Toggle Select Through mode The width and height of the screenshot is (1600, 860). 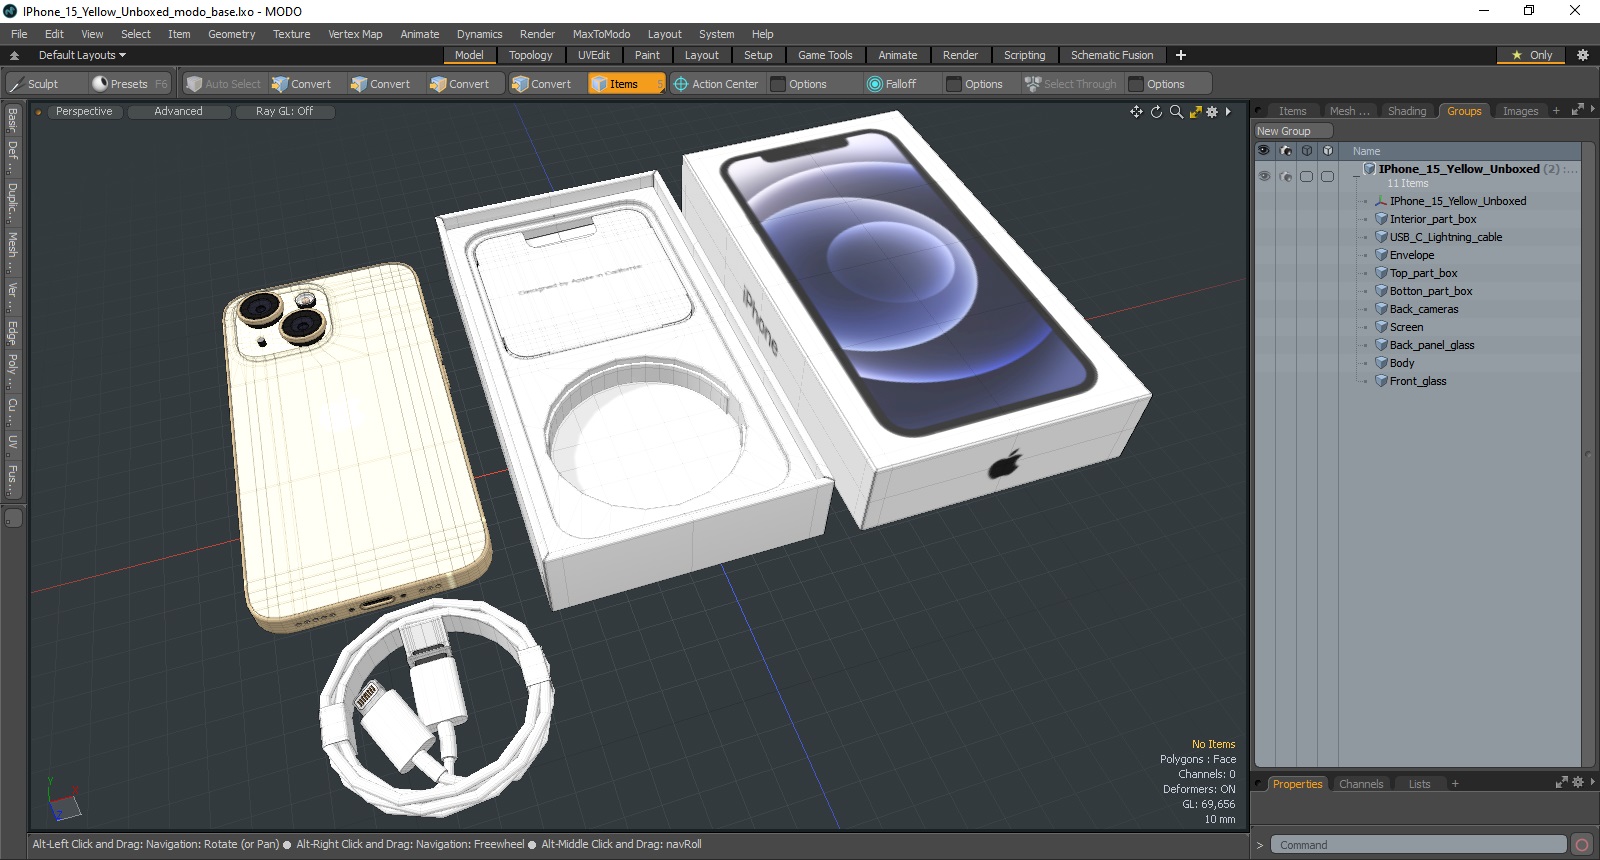1071,84
